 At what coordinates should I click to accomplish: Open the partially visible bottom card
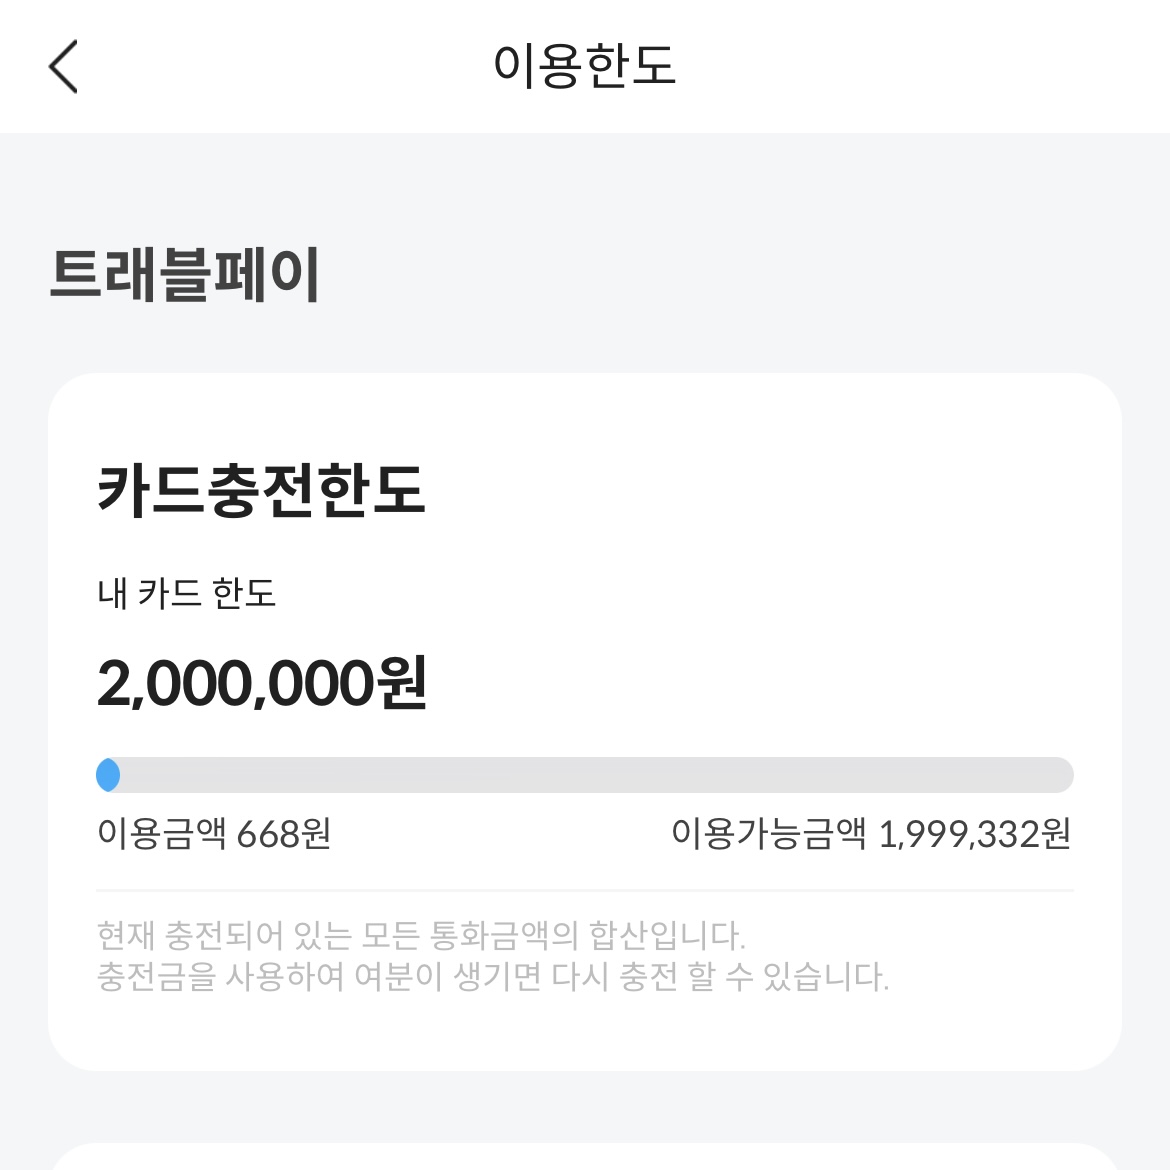585,1160
